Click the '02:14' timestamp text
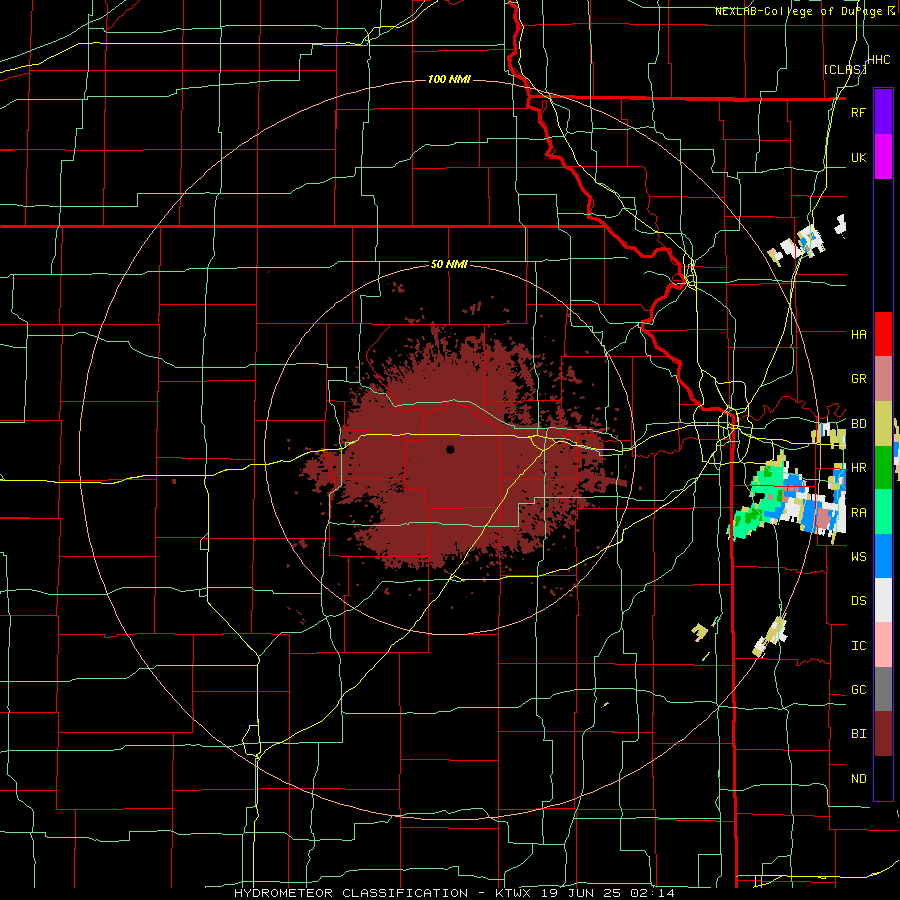Viewport: 900px width, 900px height. 655,893
